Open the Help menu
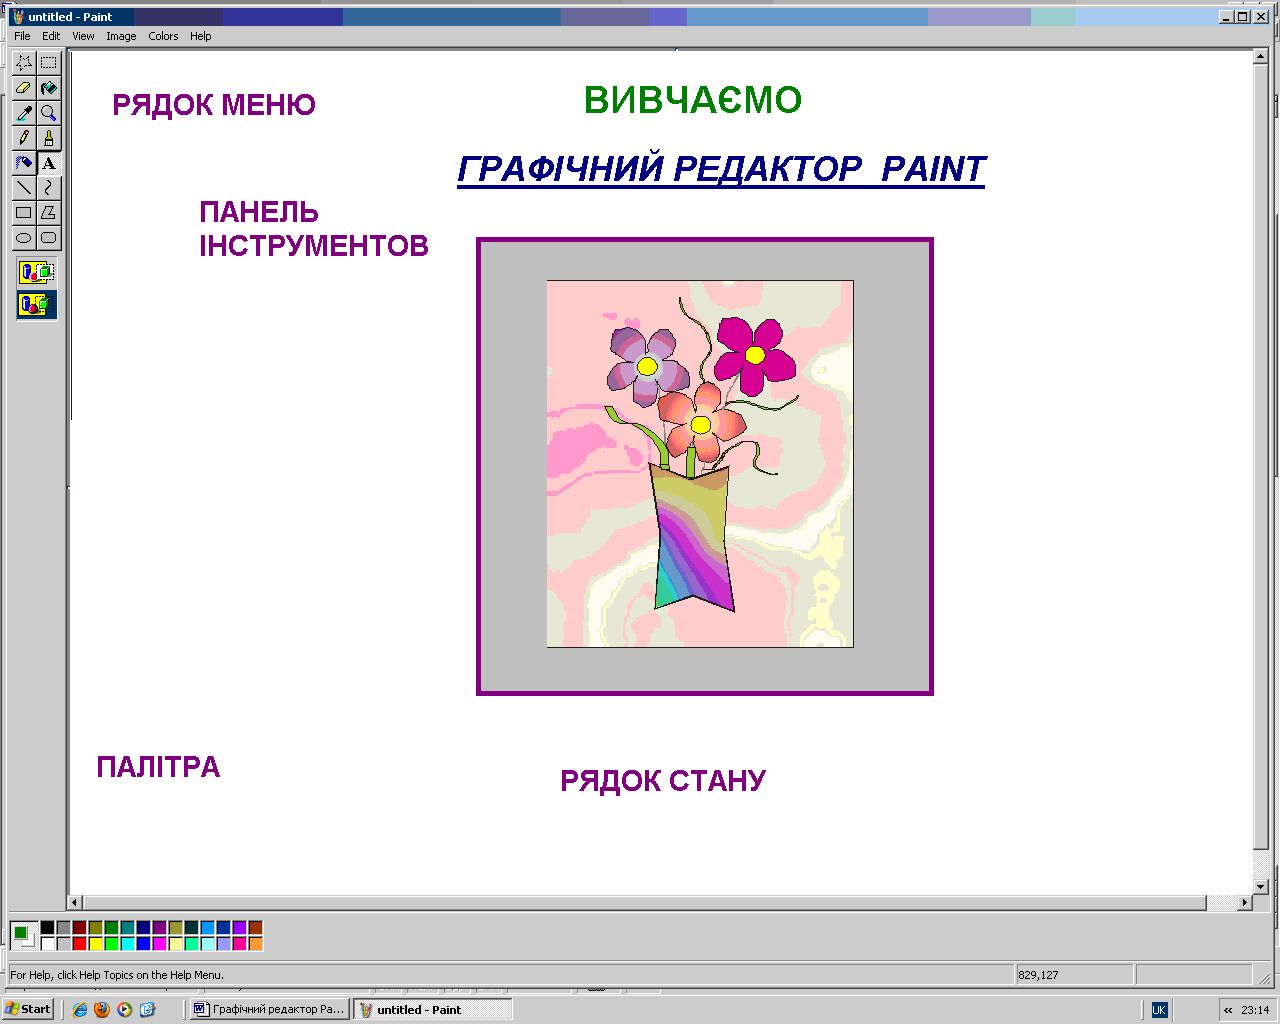This screenshot has height=1024, width=1280. [x=201, y=36]
